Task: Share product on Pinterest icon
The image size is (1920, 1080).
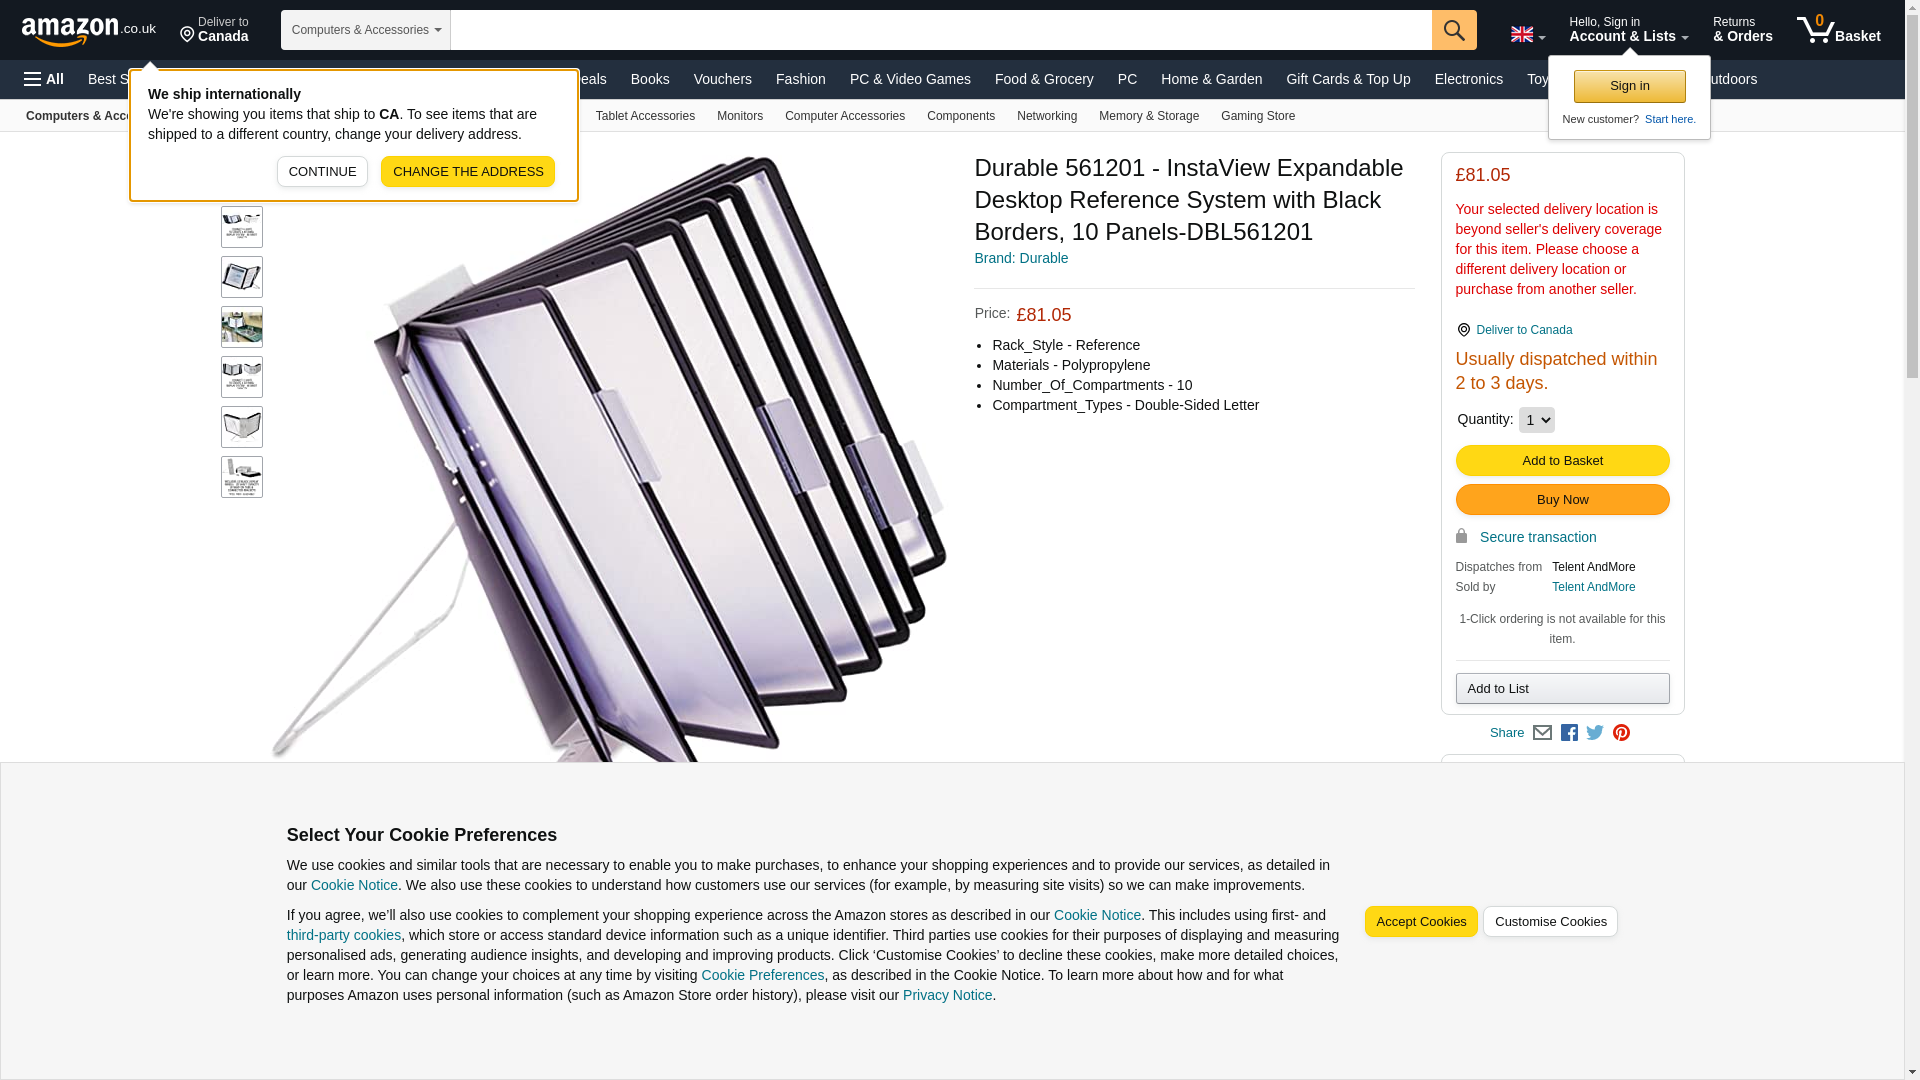Action: point(1621,733)
